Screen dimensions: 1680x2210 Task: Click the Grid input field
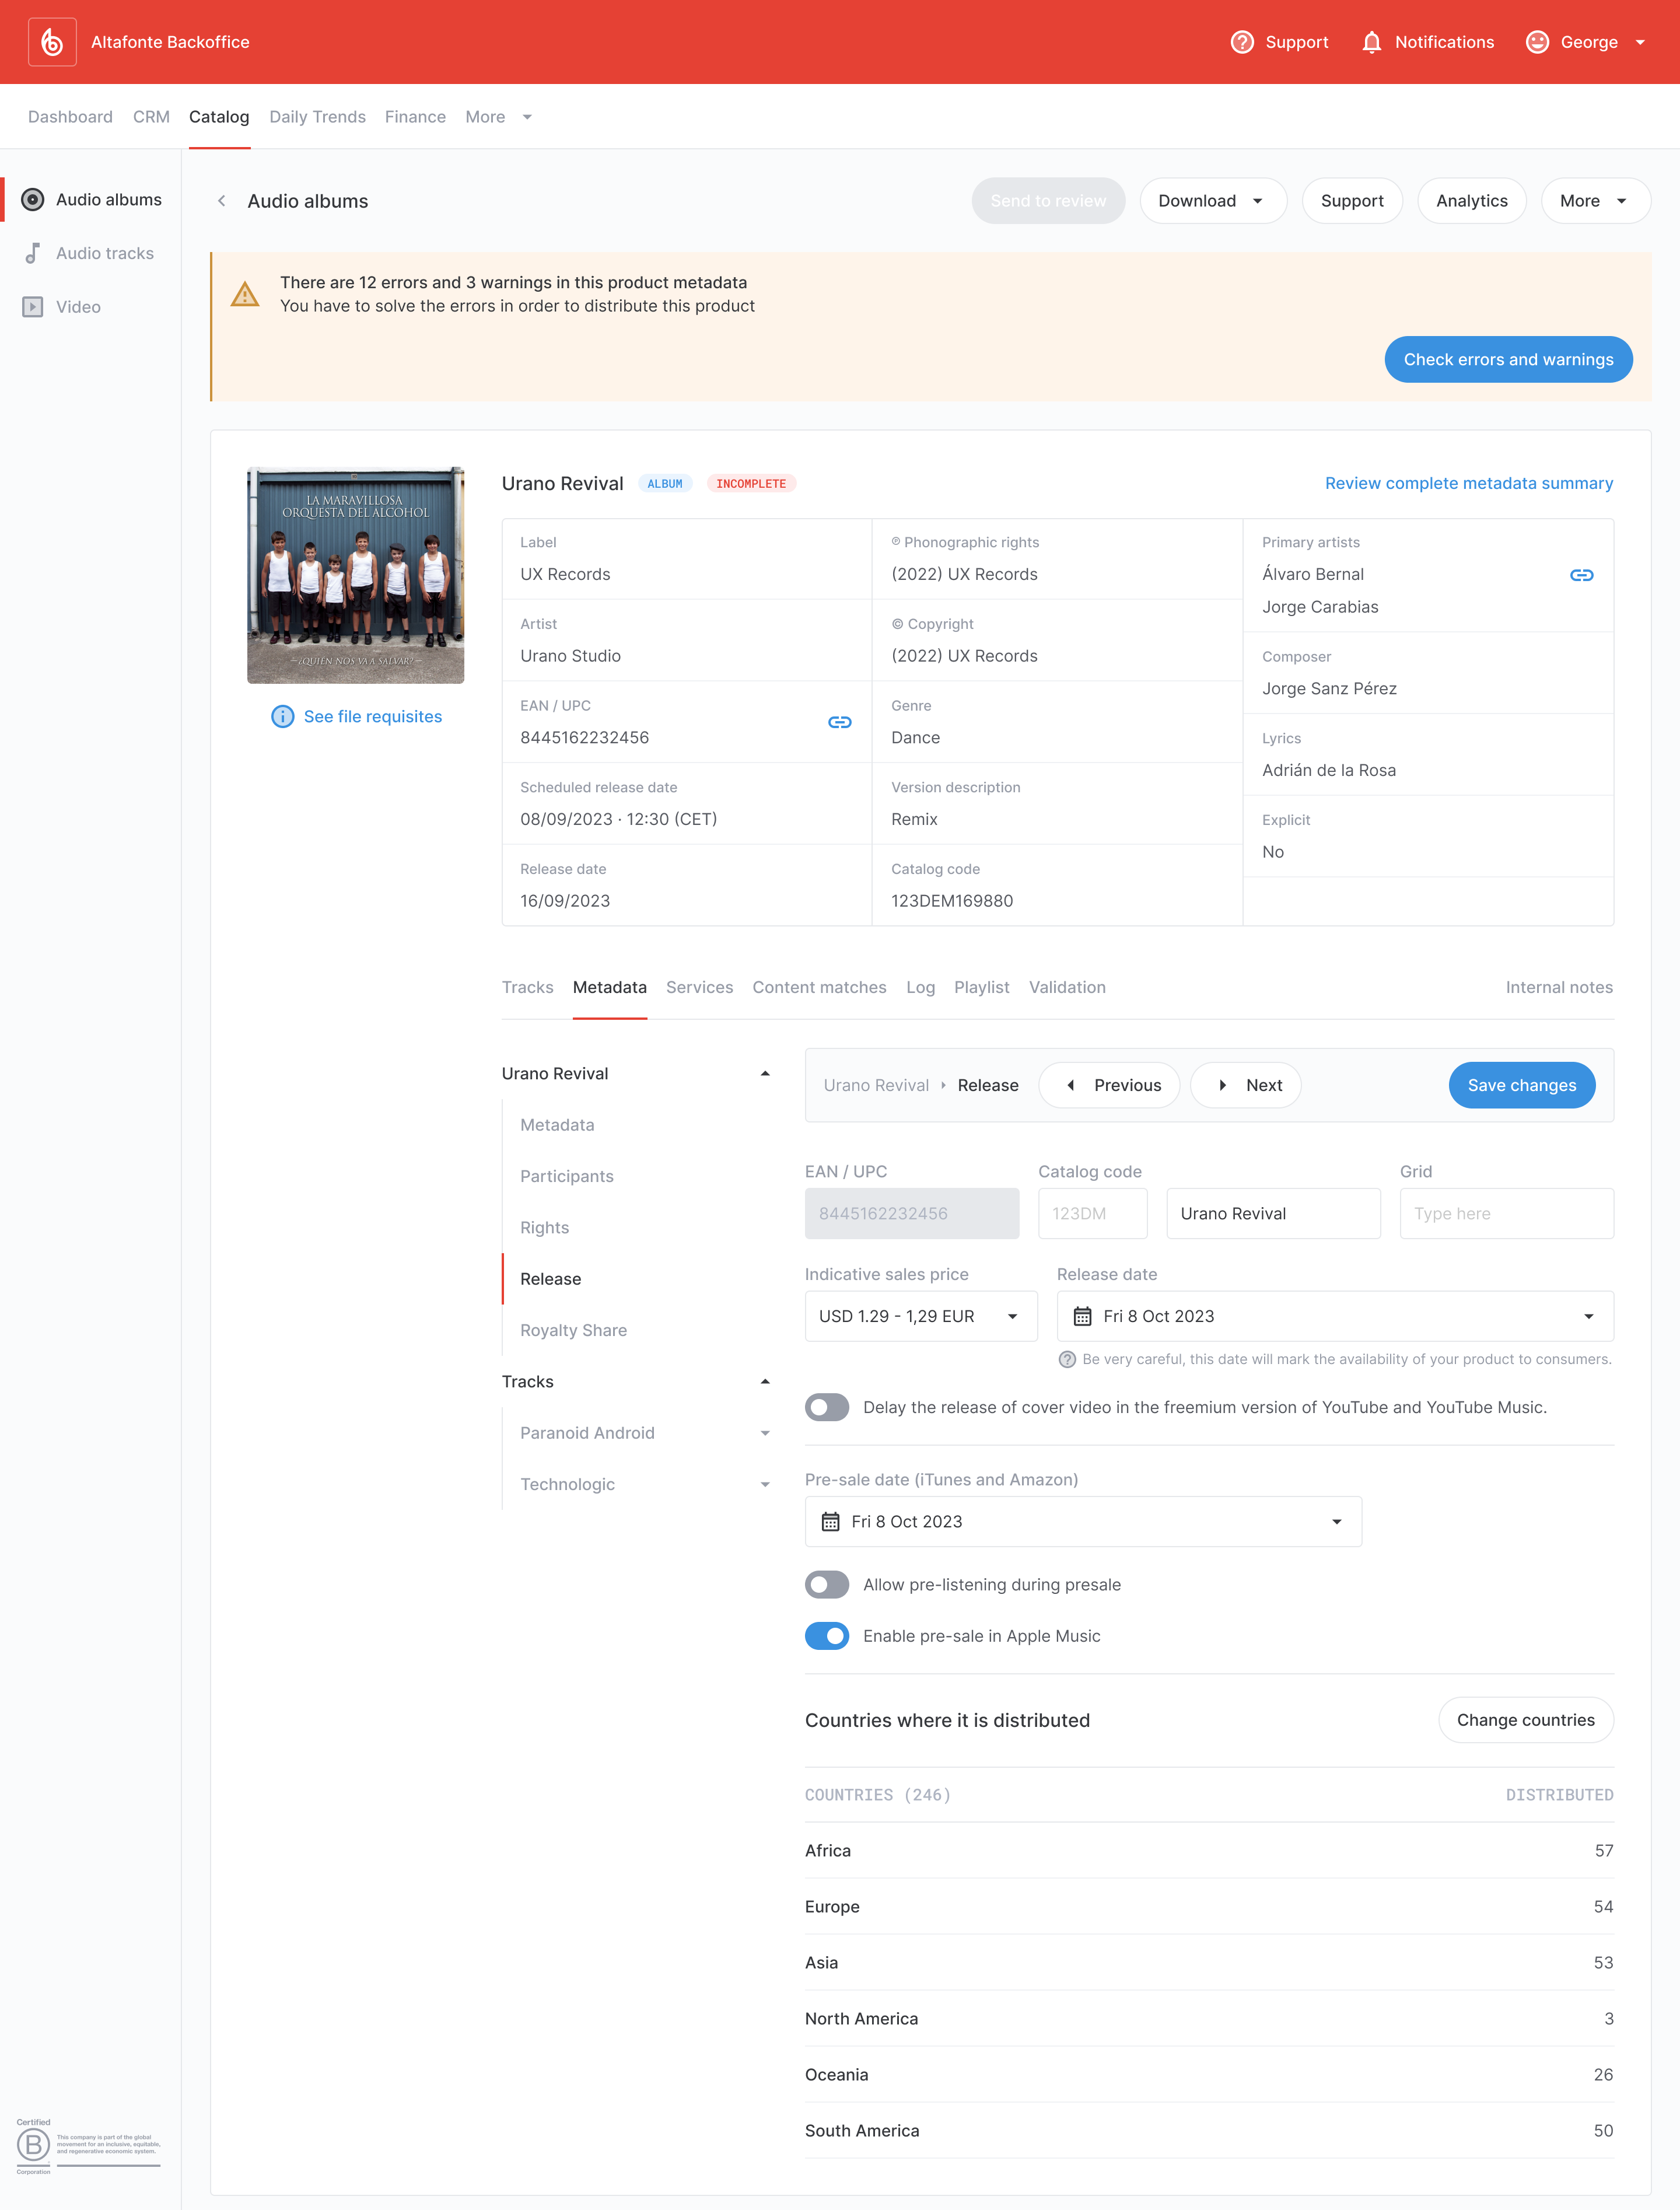1506,1213
